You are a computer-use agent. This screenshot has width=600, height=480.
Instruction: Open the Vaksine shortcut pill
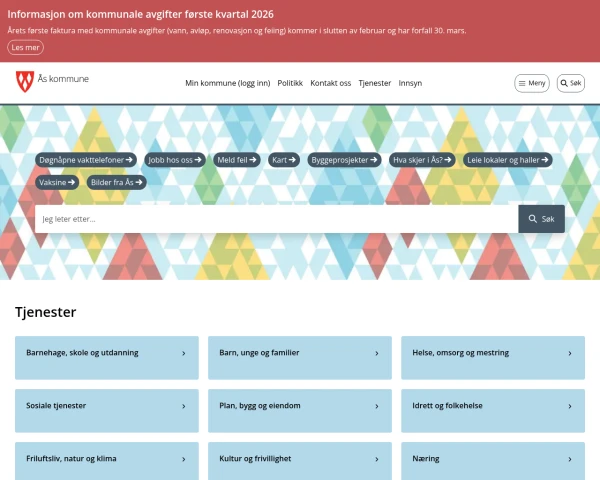58,182
